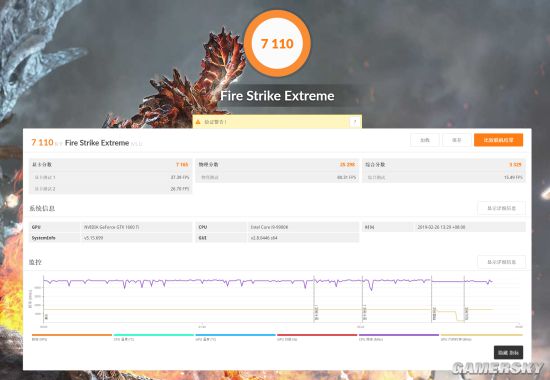The image size is (550, 380).
Task: Click the graphics score 7 165 value
Action: [x=182, y=165]
